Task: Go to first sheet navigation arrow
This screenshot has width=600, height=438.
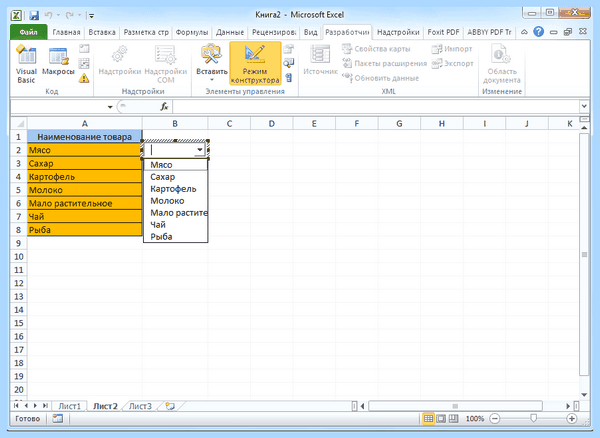Action: [16, 405]
